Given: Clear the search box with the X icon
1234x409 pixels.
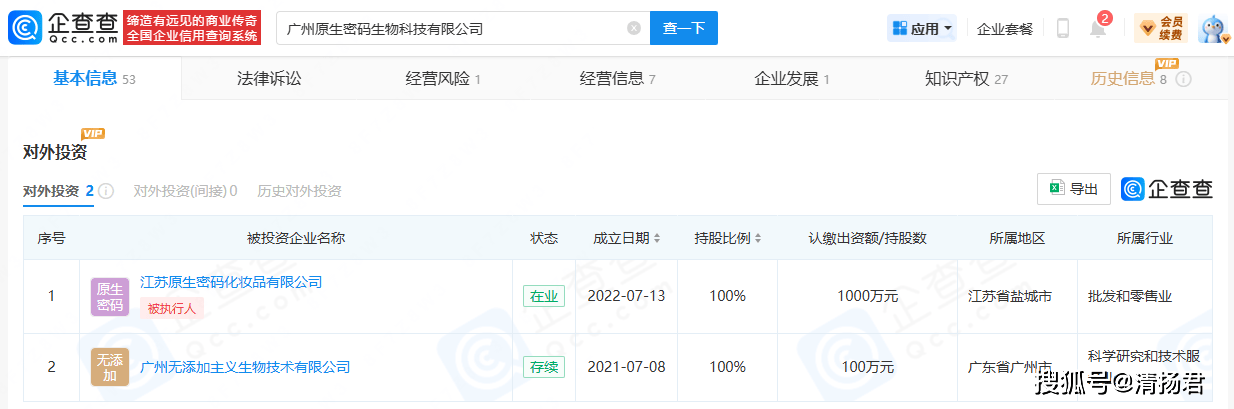Looking at the screenshot, I should tap(634, 28).
